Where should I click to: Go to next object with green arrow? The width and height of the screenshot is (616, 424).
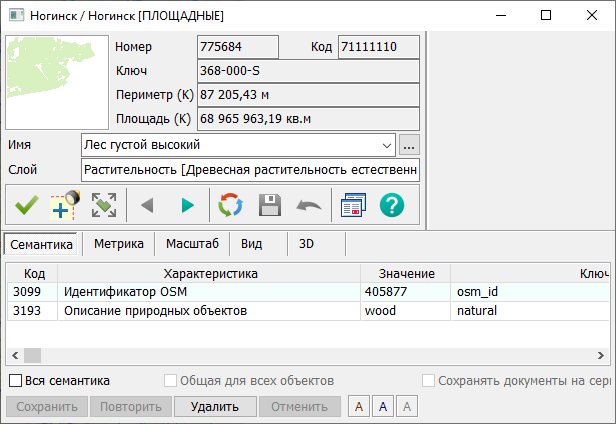point(187,205)
